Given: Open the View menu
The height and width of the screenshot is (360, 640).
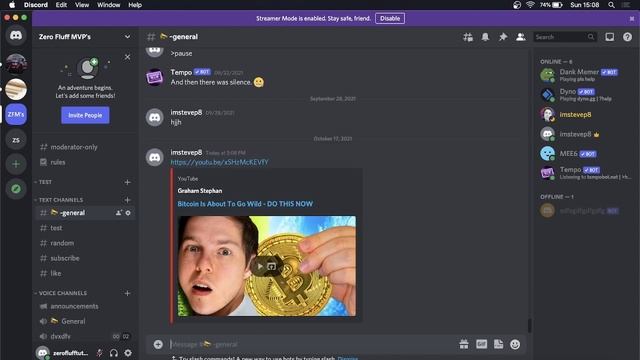Looking at the screenshot, I should tap(82, 5).
